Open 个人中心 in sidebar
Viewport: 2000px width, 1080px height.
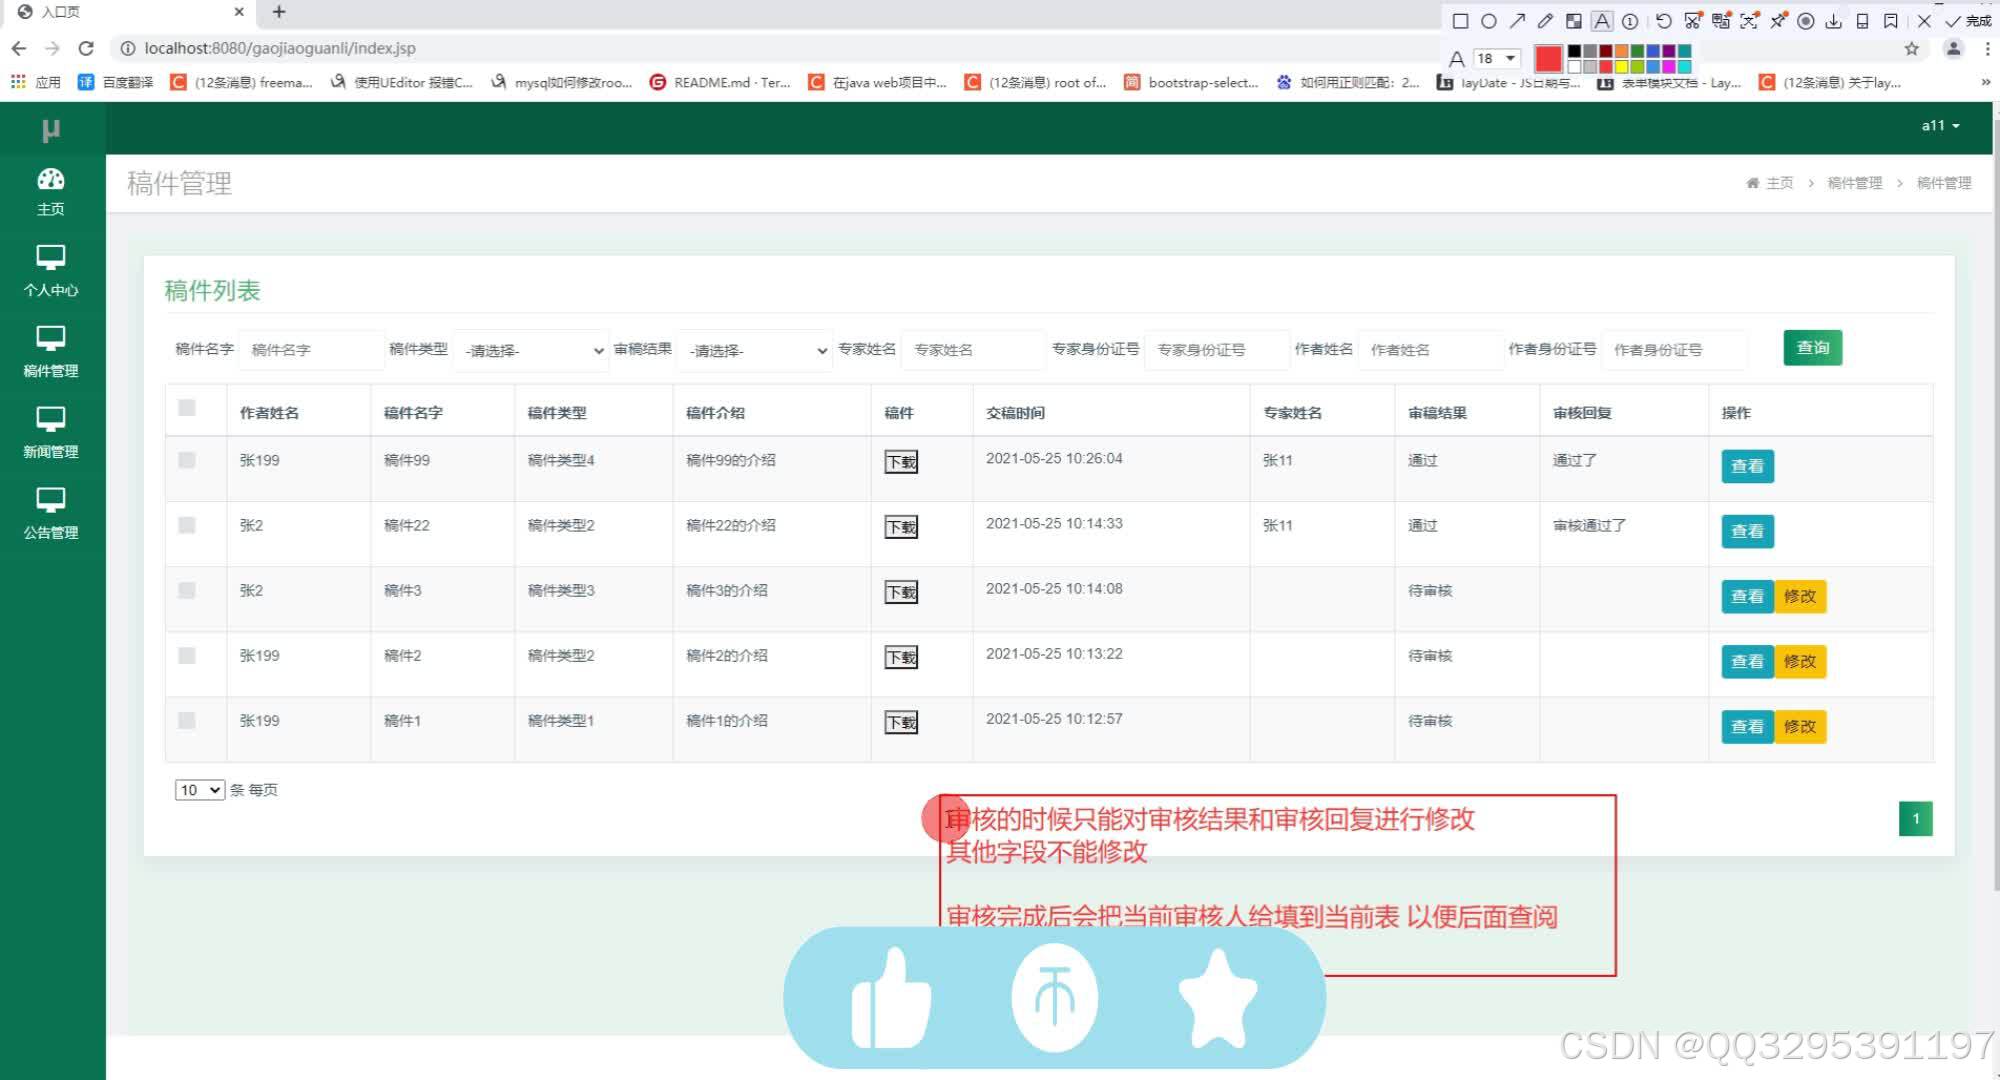(51, 271)
